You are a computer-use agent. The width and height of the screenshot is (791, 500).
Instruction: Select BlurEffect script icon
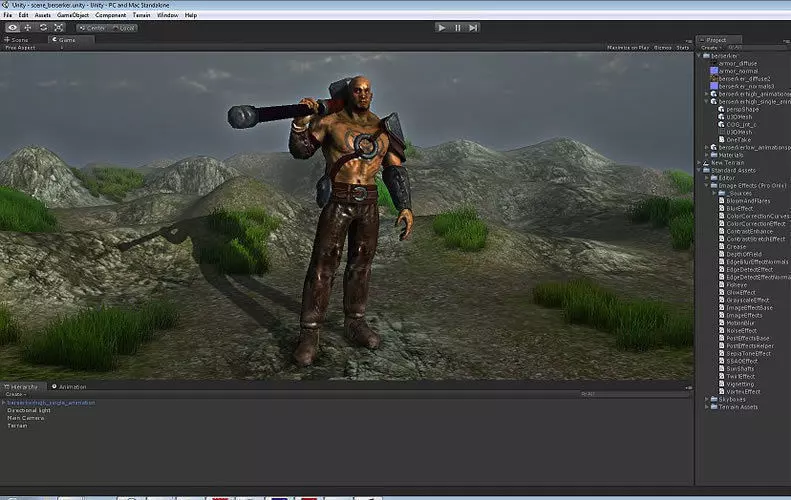click(721, 208)
